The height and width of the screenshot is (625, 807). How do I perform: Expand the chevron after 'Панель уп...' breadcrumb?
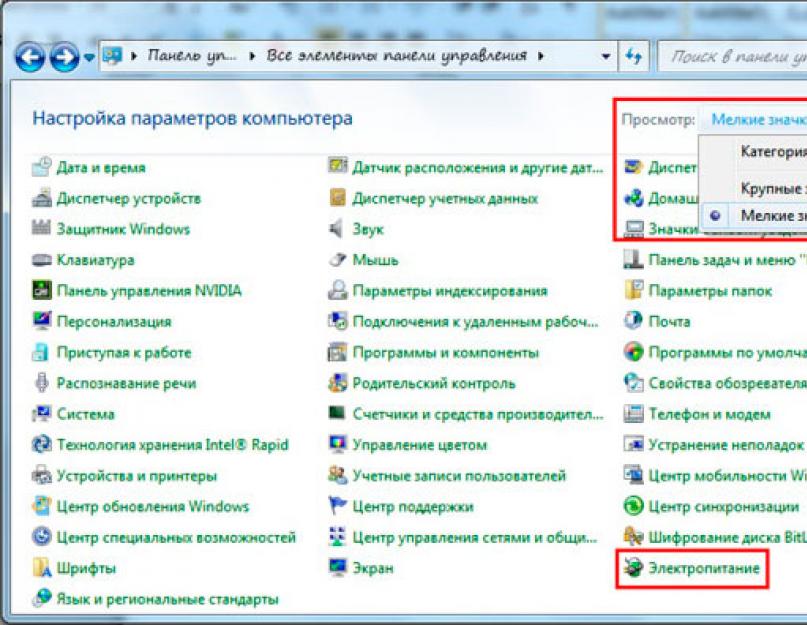point(252,56)
